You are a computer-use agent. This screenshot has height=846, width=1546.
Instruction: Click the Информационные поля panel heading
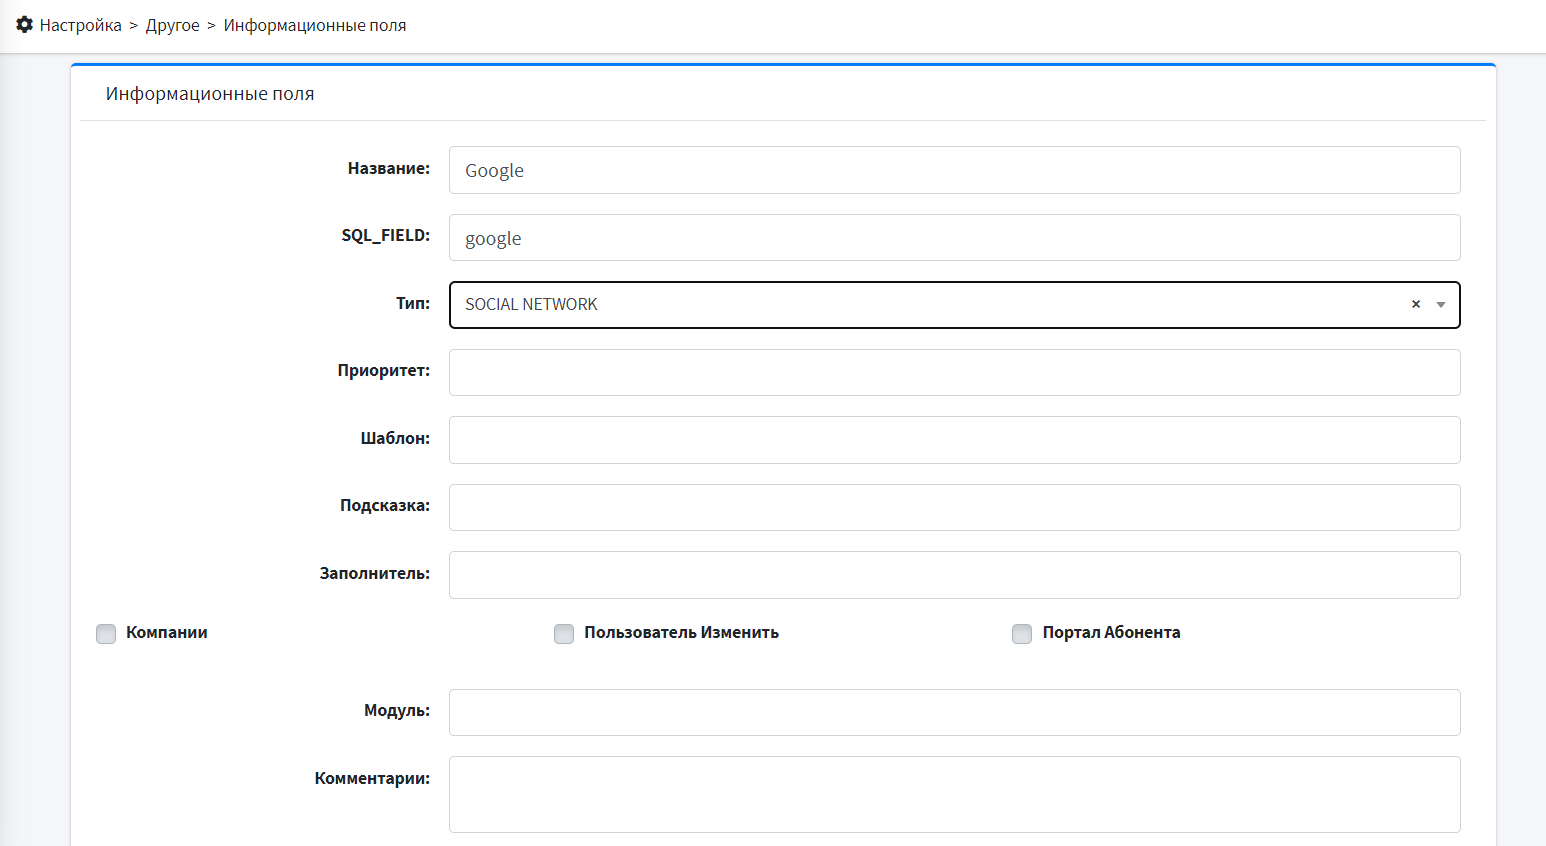[x=210, y=94]
